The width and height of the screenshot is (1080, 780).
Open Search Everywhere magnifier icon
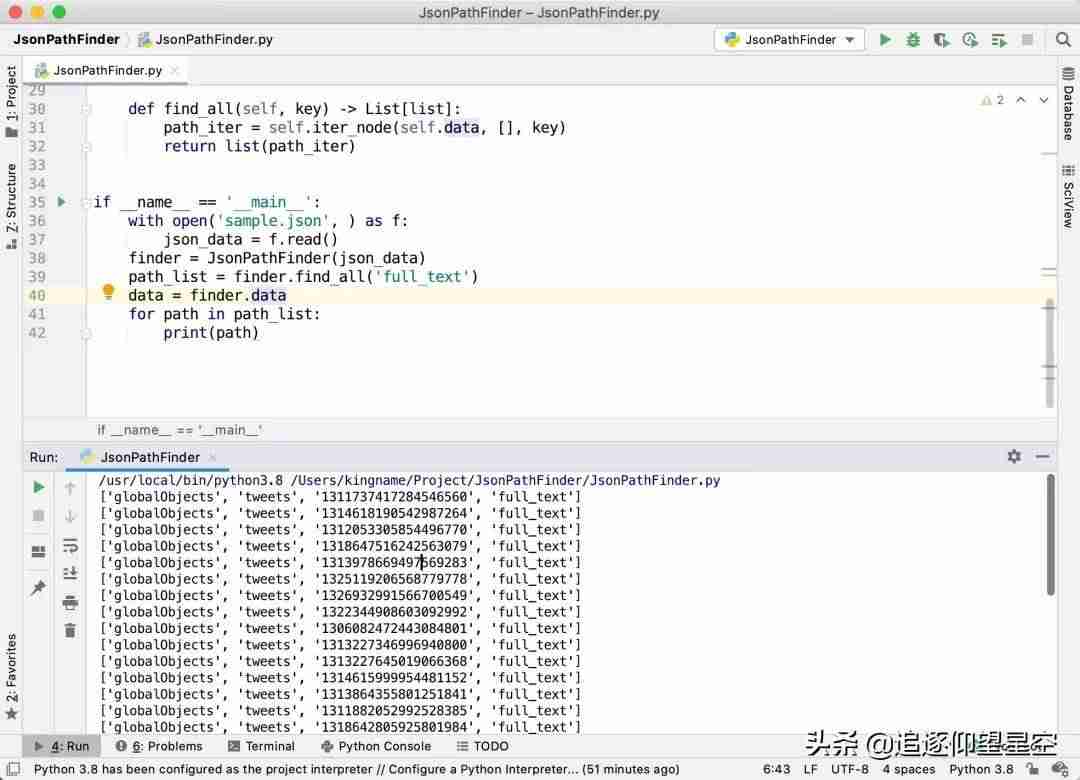click(x=1063, y=40)
